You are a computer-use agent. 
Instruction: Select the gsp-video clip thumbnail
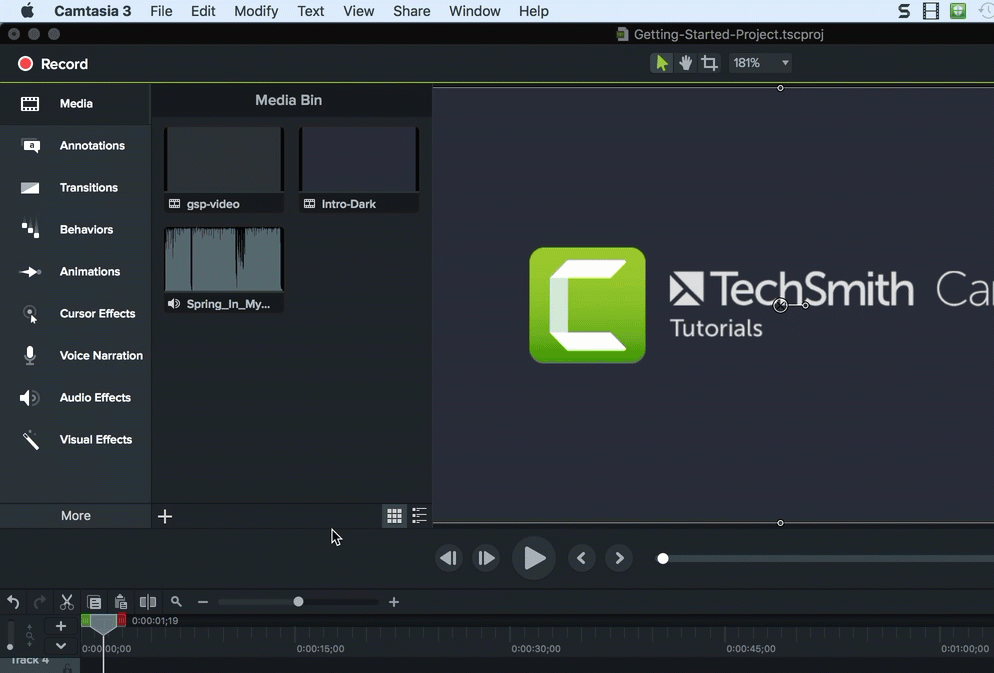click(224, 169)
